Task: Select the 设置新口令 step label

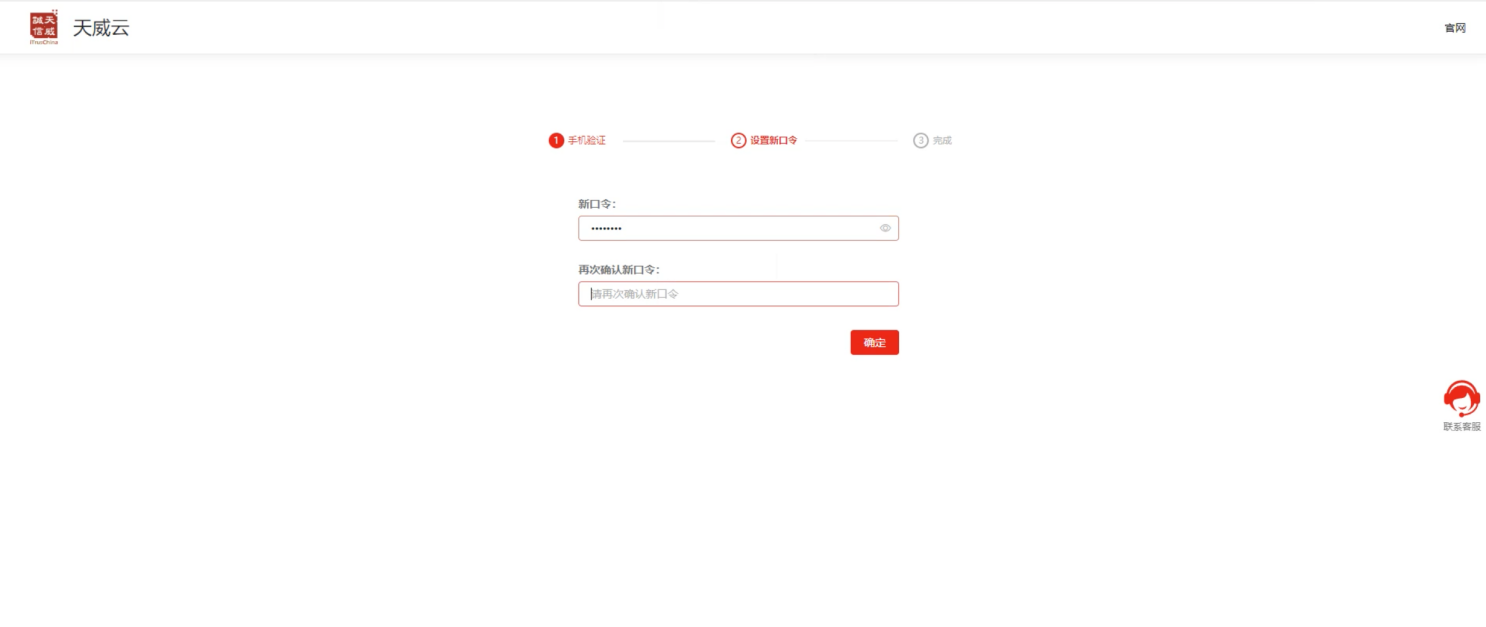Action: tap(774, 141)
